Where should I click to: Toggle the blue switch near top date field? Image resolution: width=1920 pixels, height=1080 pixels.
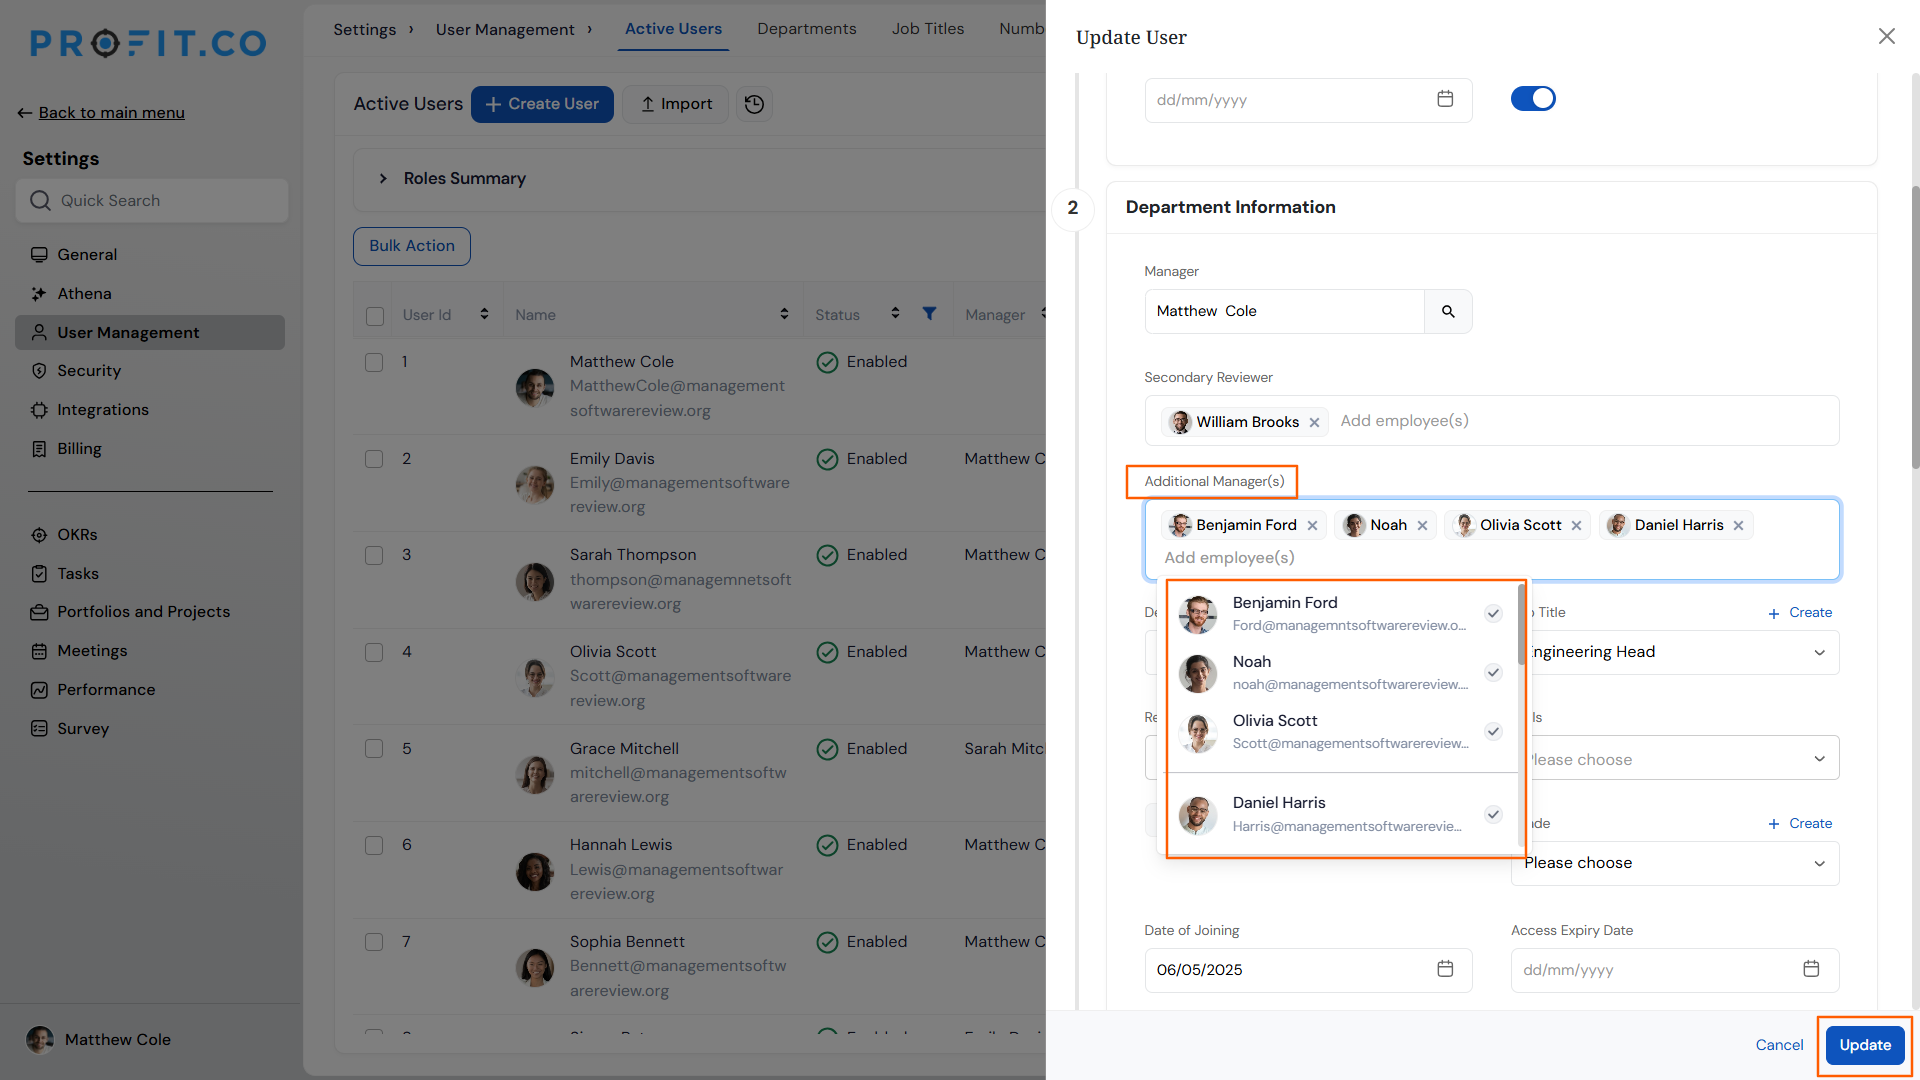coord(1533,99)
